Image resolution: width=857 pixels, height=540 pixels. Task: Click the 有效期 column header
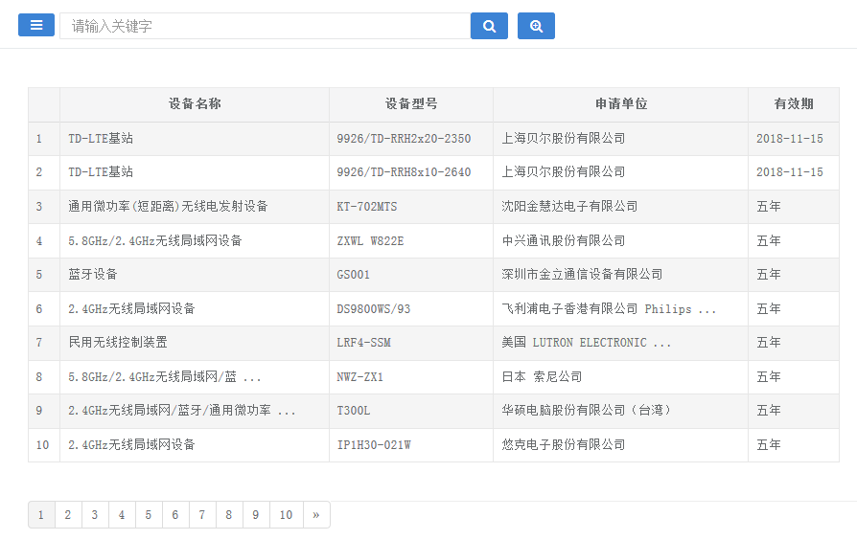pyautogui.click(x=793, y=104)
